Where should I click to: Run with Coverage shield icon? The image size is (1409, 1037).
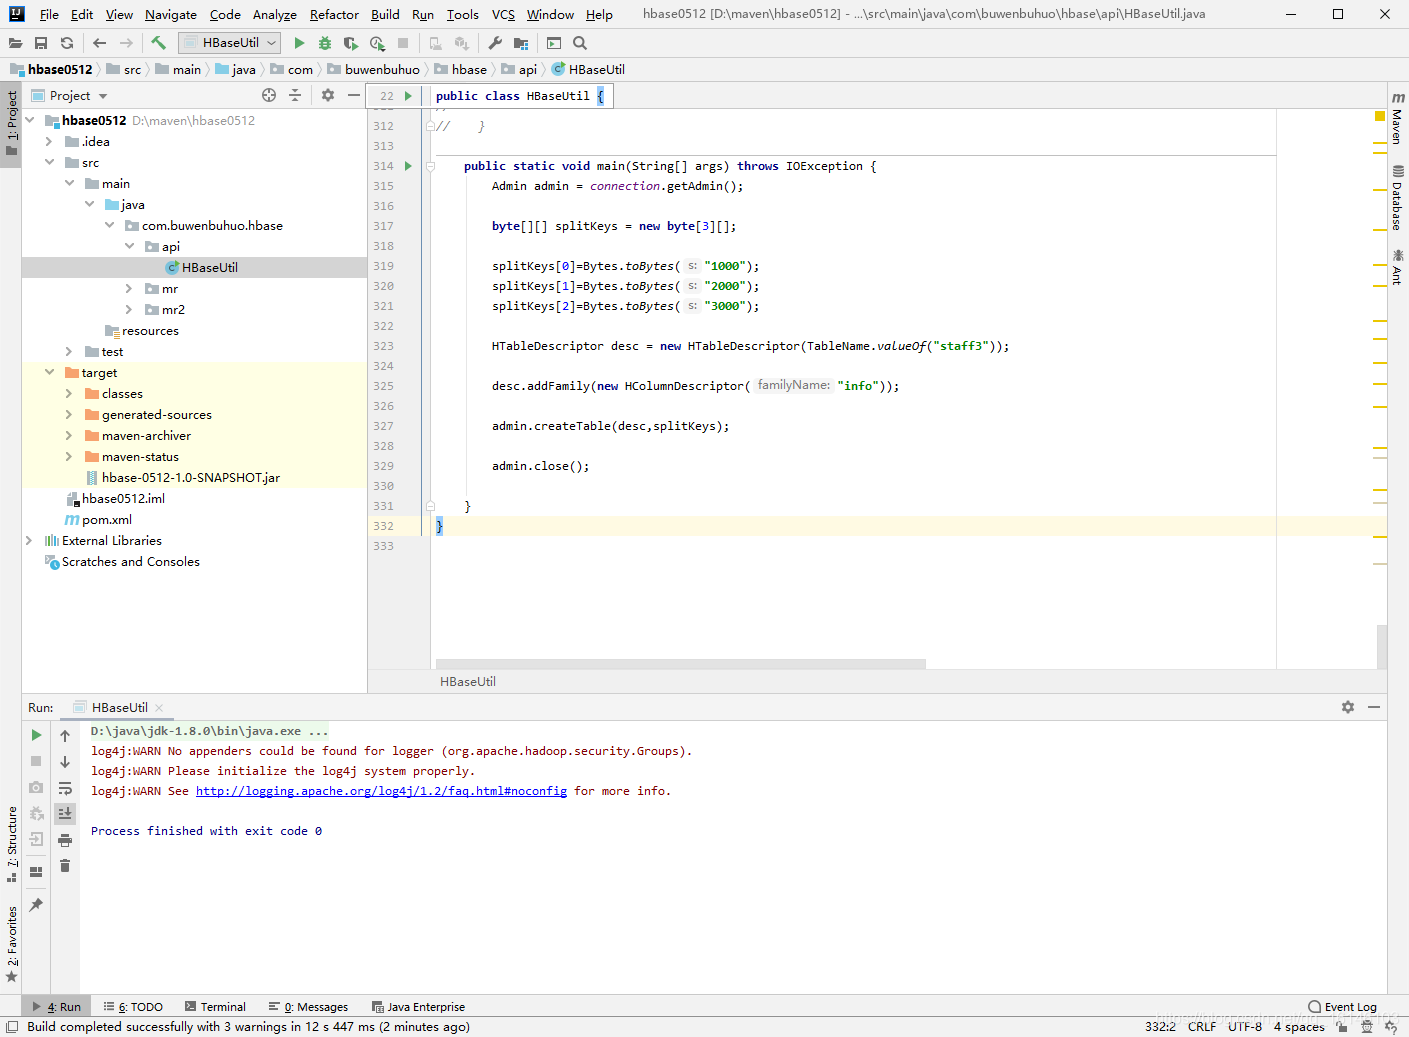pos(350,43)
